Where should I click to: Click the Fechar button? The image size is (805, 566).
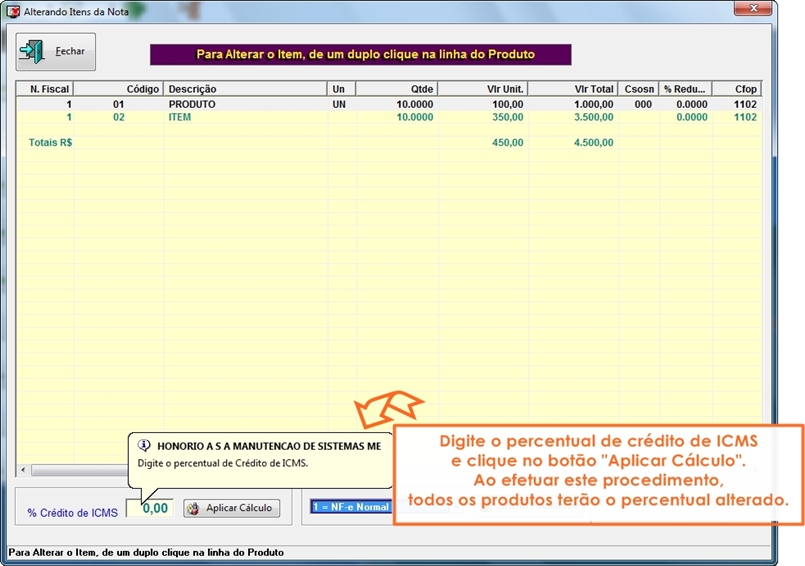tap(55, 51)
